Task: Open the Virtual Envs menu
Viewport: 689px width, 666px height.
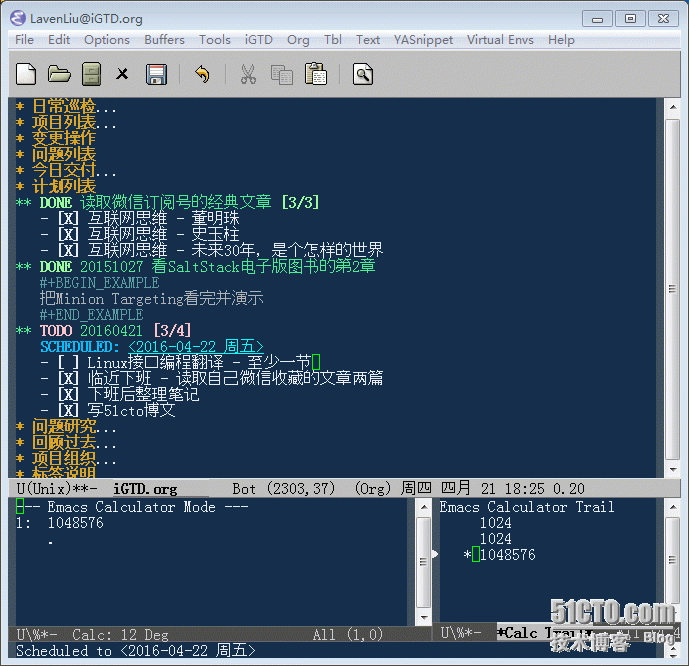Action: pyautogui.click(x=500, y=40)
